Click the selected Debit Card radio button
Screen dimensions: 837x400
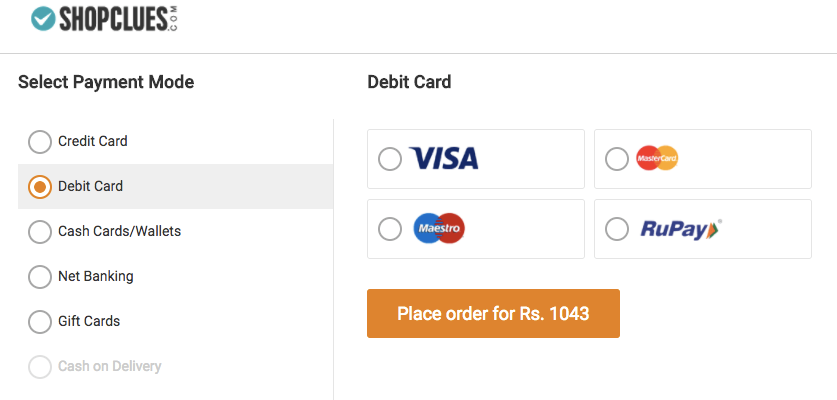pyautogui.click(x=40, y=186)
